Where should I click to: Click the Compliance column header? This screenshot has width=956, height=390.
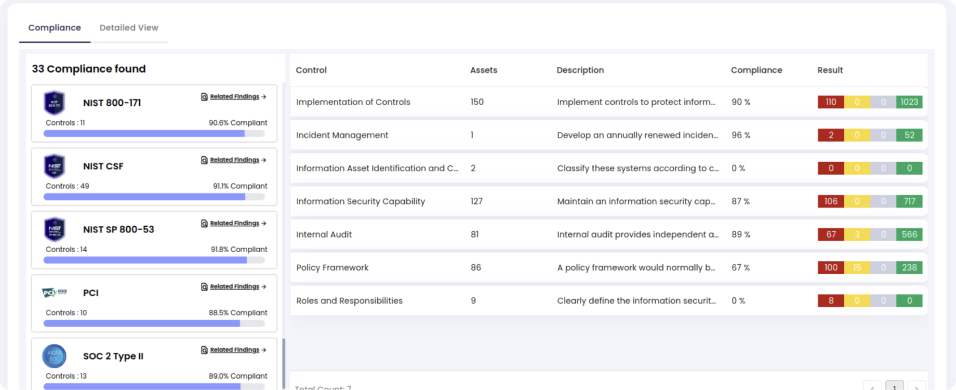pyautogui.click(x=756, y=70)
